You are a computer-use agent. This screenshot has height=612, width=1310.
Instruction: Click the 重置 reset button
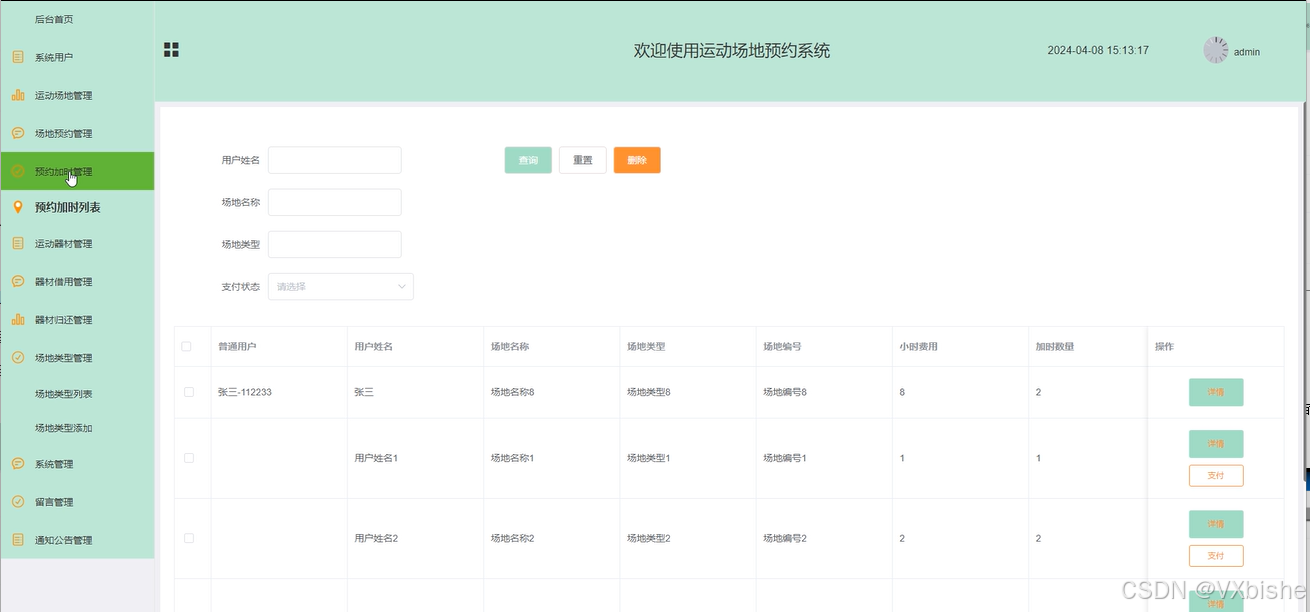tap(583, 160)
